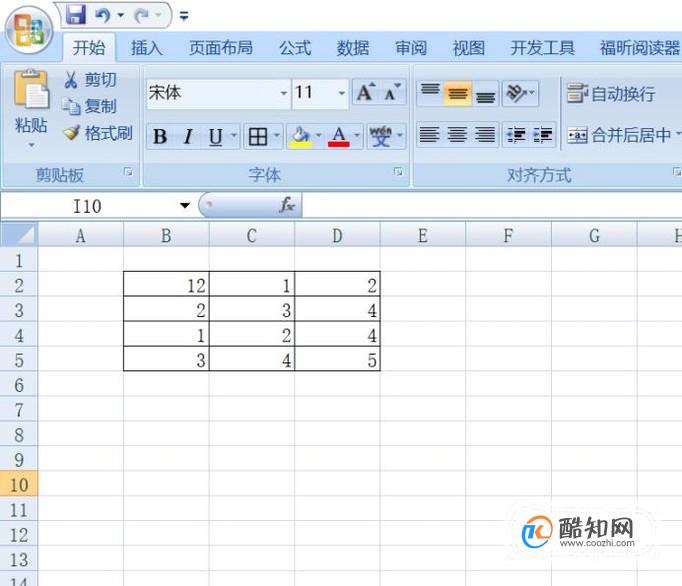Toggle italic formatting
Viewport: 682px width, 586px height.
click(187, 137)
